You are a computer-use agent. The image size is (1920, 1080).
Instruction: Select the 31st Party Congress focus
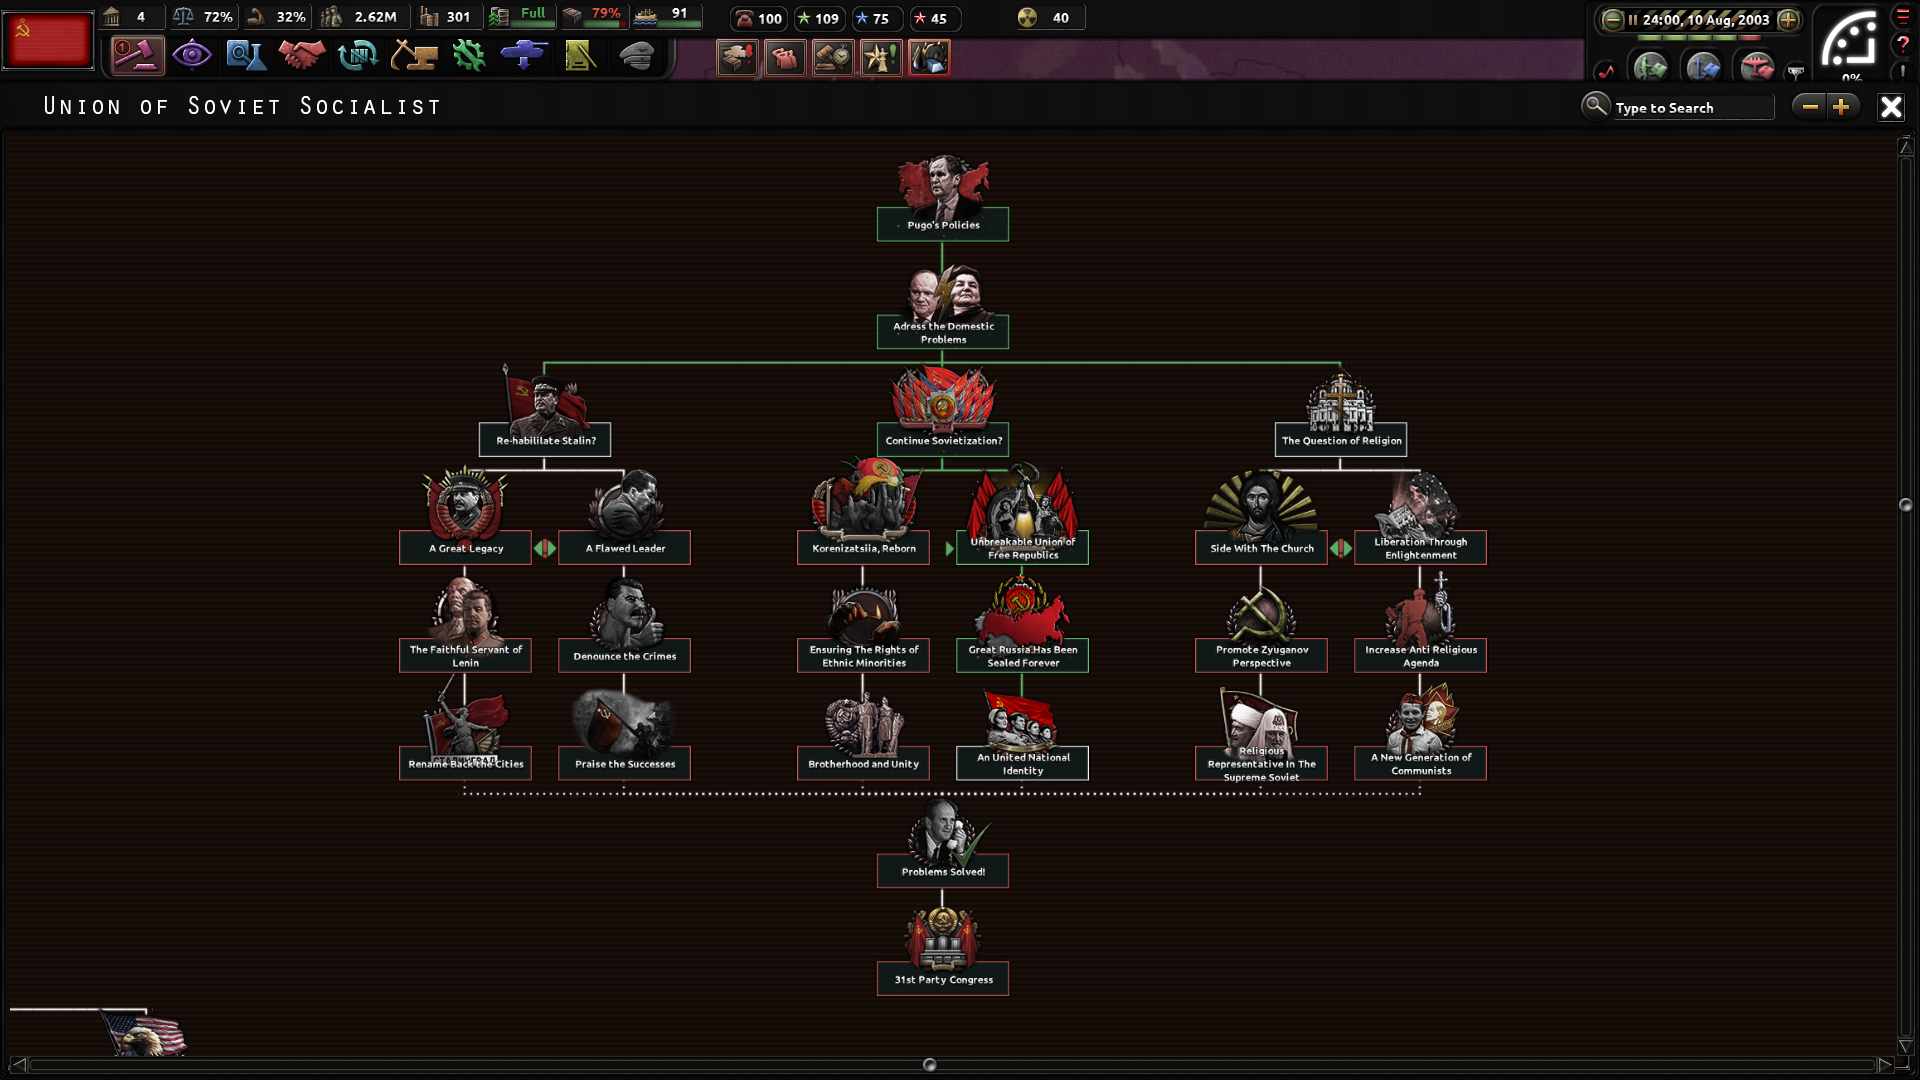point(943,979)
